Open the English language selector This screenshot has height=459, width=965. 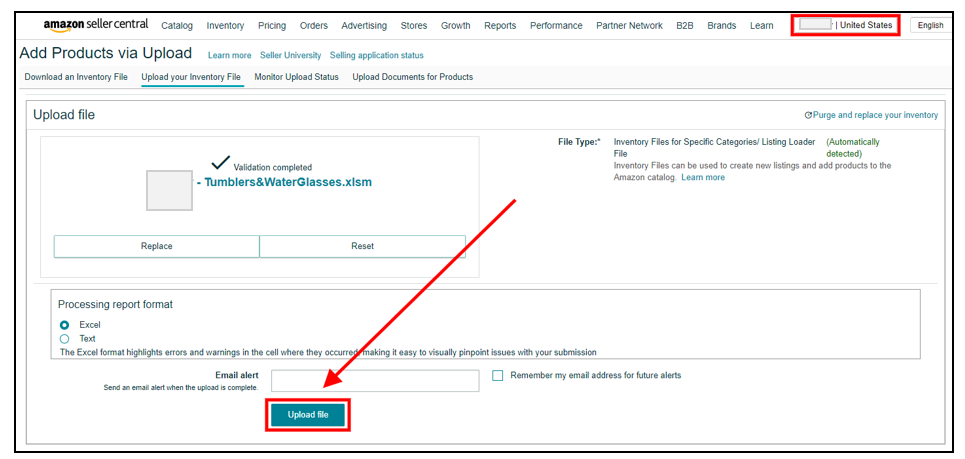pos(930,25)
